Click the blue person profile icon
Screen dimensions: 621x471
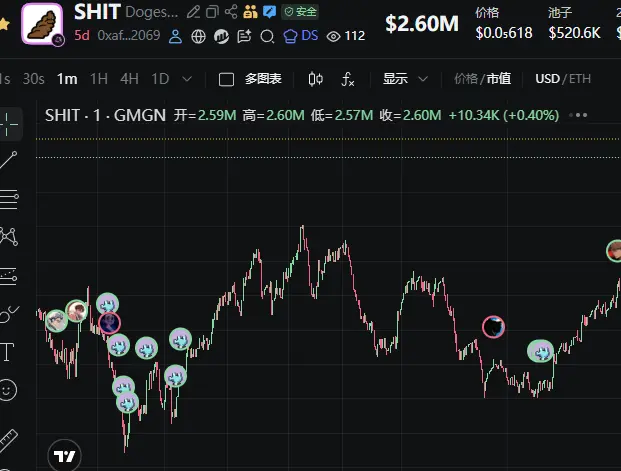[175, 36]
